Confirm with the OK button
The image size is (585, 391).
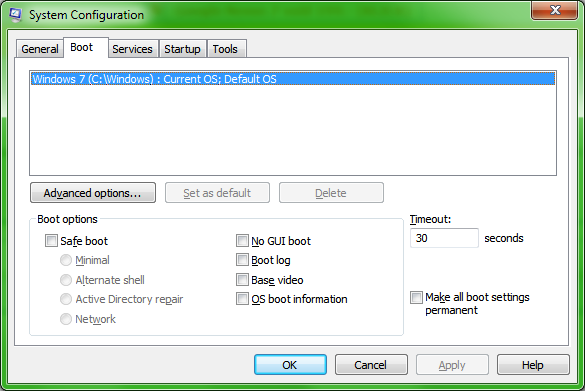click(x=290, y=365)
